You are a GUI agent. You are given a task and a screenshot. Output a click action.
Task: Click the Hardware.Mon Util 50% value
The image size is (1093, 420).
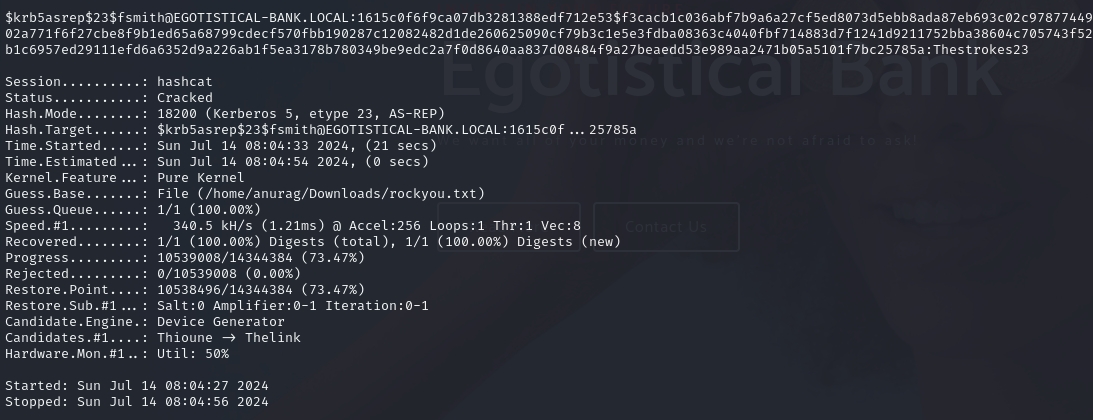pyautogui.click(x=193, y=354)
